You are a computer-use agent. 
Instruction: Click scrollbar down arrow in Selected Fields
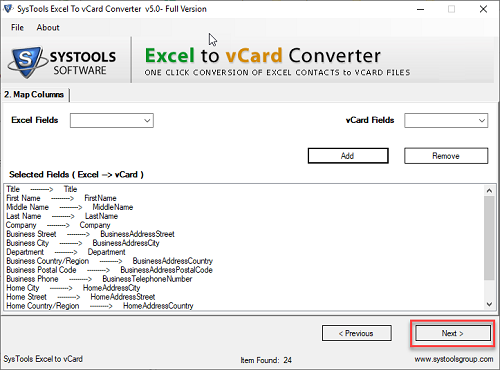click(x=489, y=304)
